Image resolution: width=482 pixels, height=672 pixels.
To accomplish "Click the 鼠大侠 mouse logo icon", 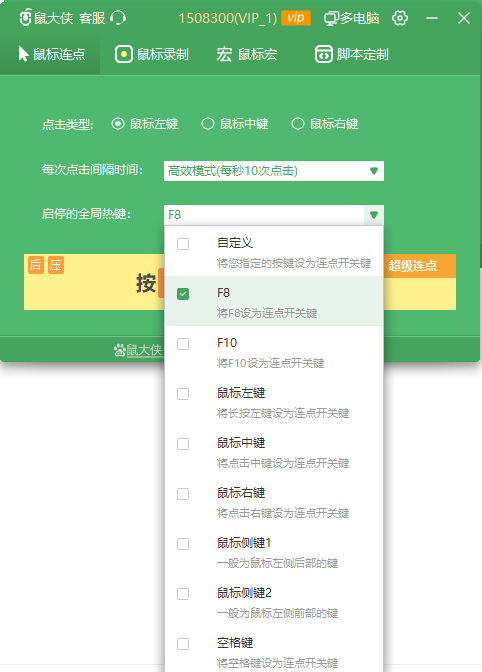I will point(26,18).
